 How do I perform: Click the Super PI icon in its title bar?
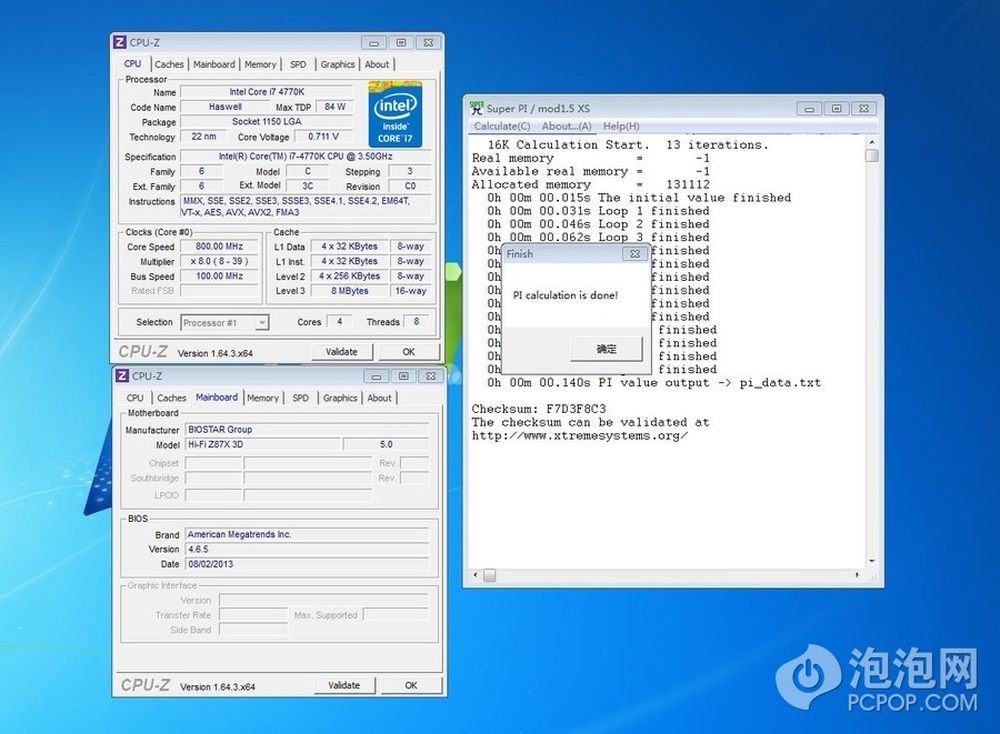point(476,108)
